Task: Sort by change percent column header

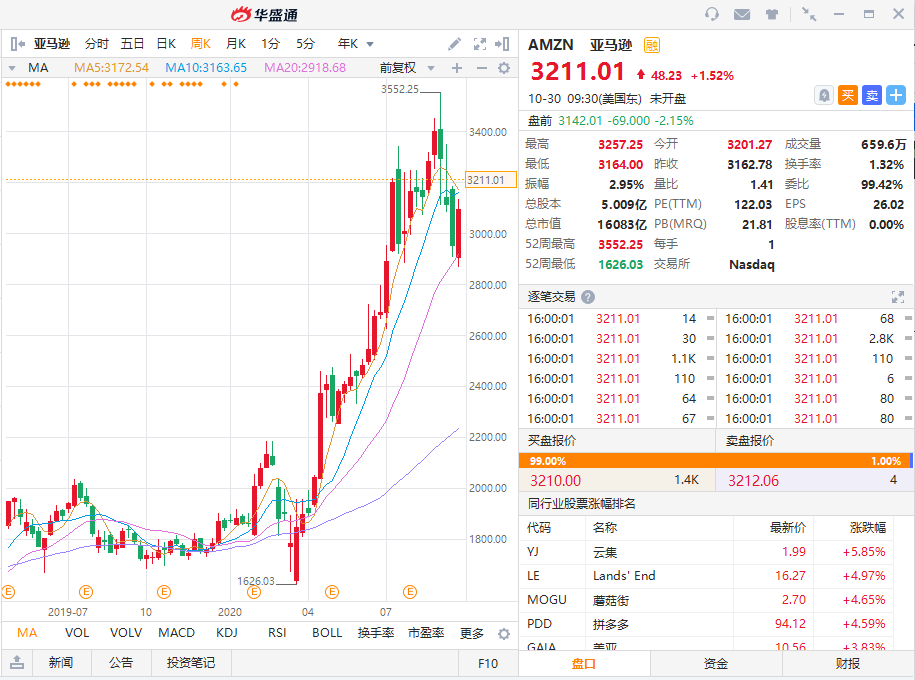Action: point(868,528)
